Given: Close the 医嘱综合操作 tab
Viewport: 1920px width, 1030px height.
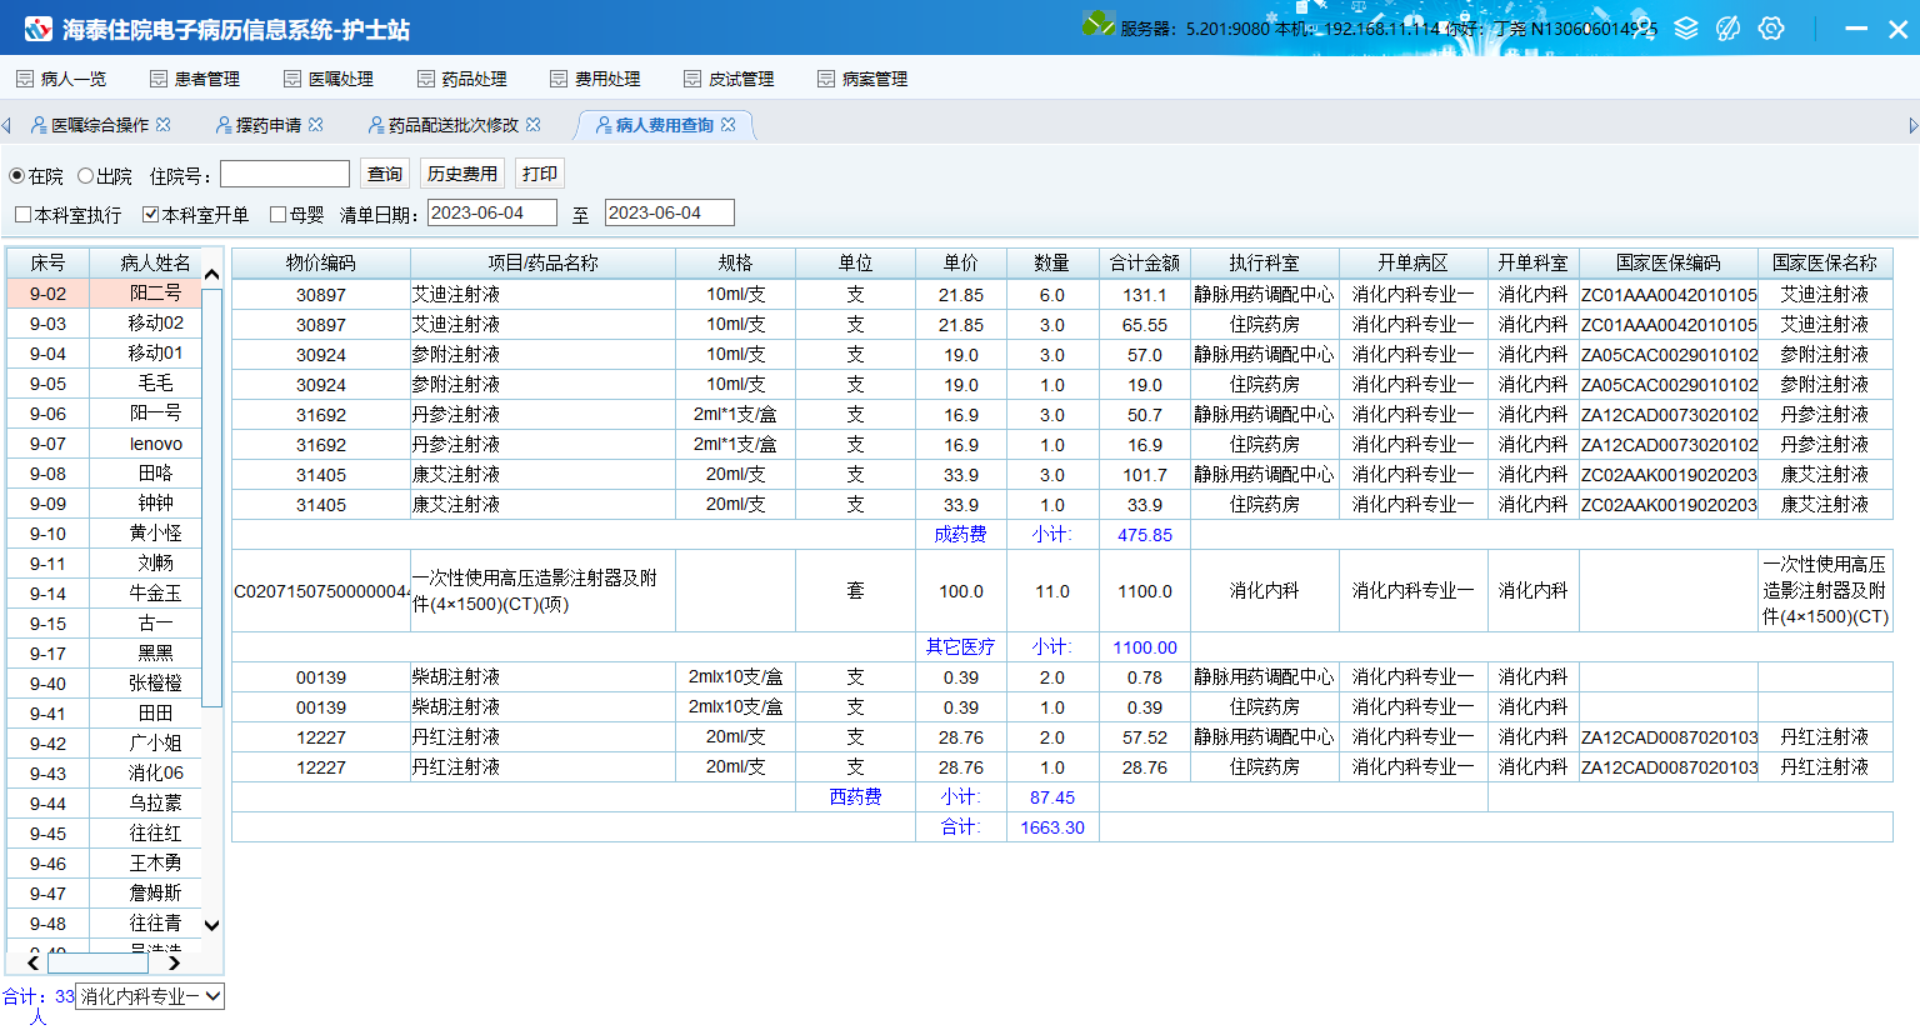Looking at the screenshot, I should point(163,125).
